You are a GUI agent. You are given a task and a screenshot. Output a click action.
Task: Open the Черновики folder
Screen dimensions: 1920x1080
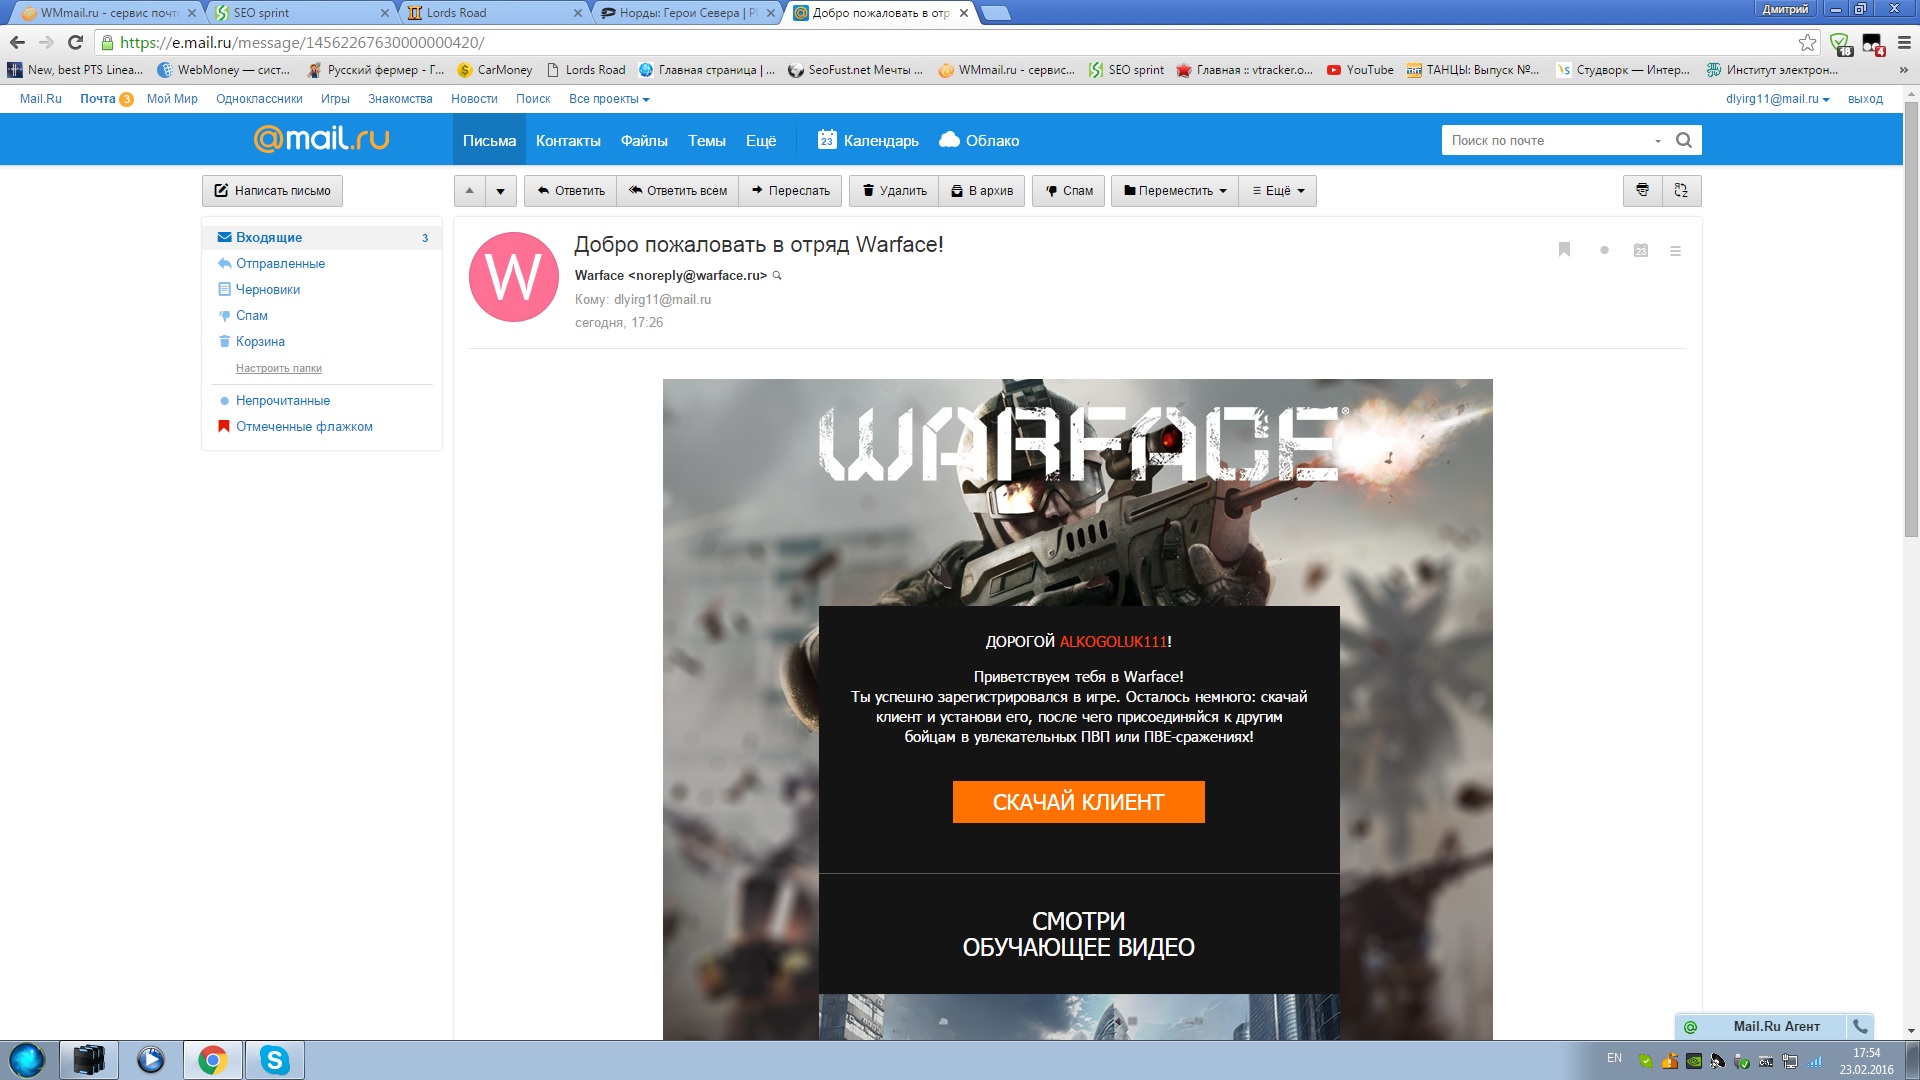[x=267, y=289]
